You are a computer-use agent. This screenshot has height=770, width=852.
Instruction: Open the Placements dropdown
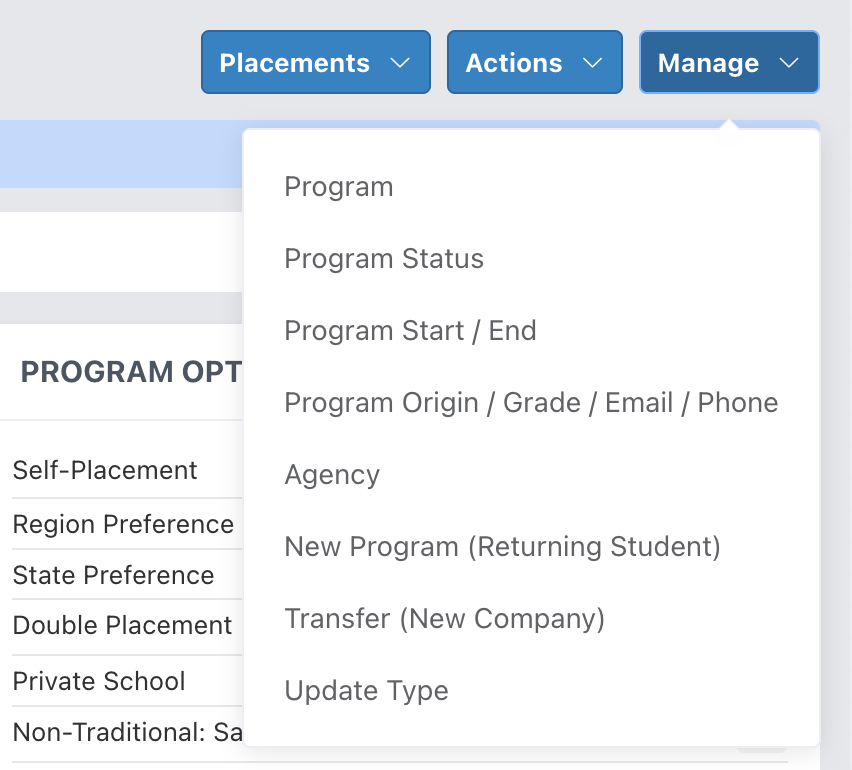click(315, 63)
